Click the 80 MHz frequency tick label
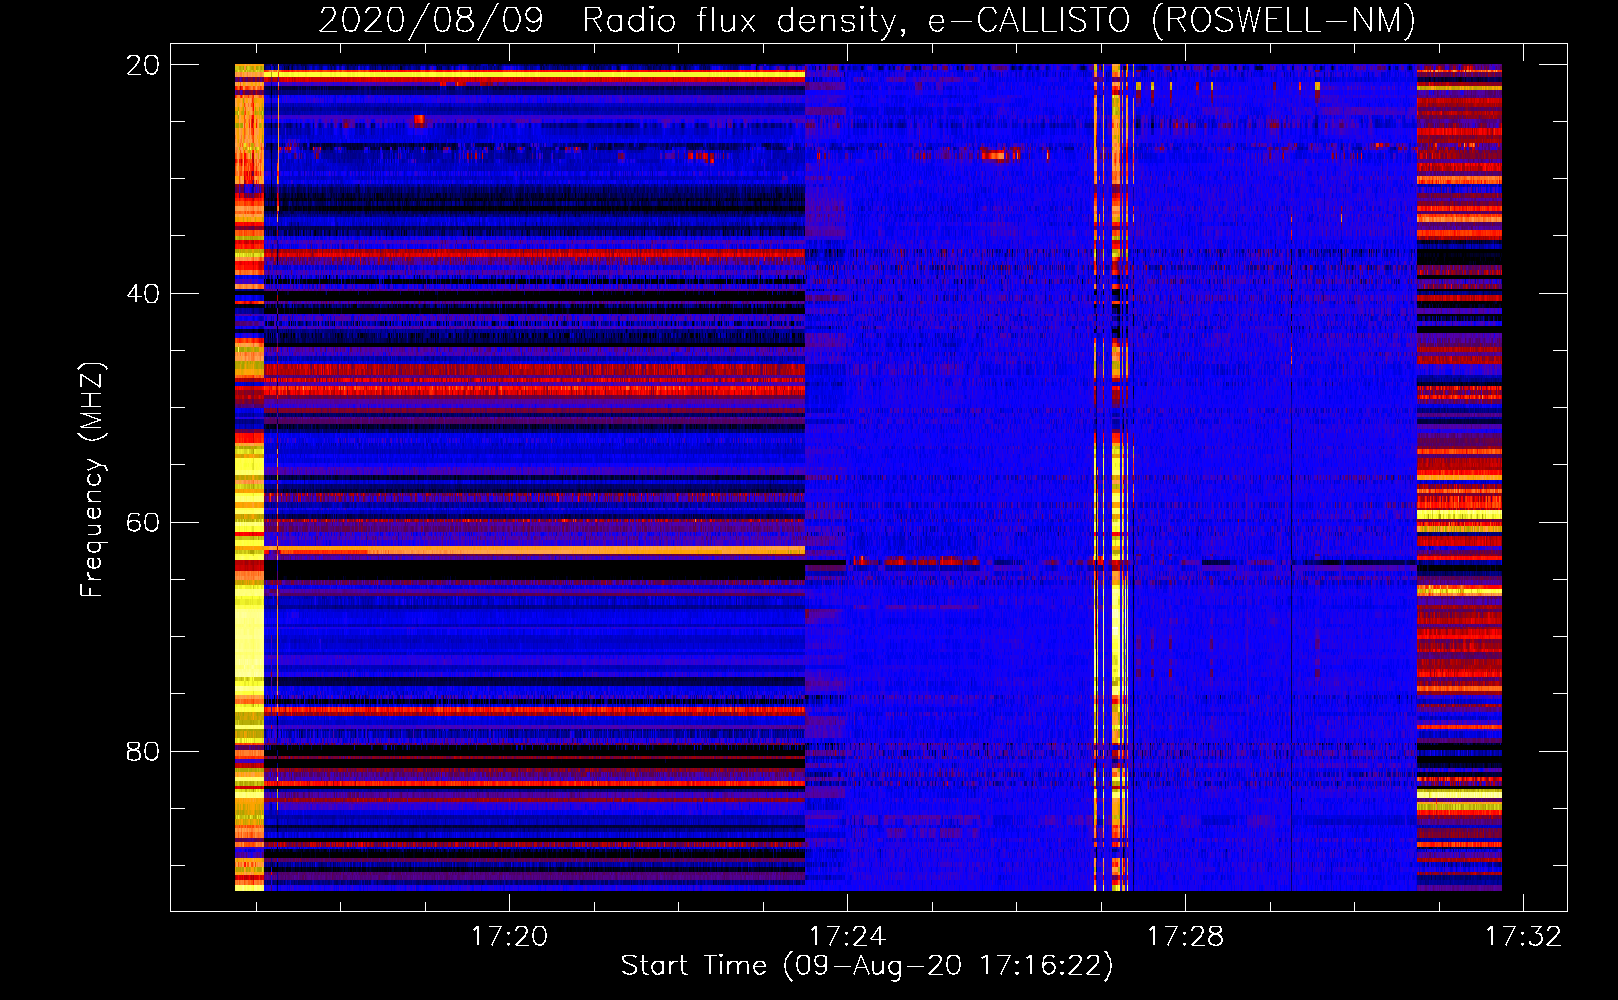Screen dimensions: 1618x1000 click(142, 751)
